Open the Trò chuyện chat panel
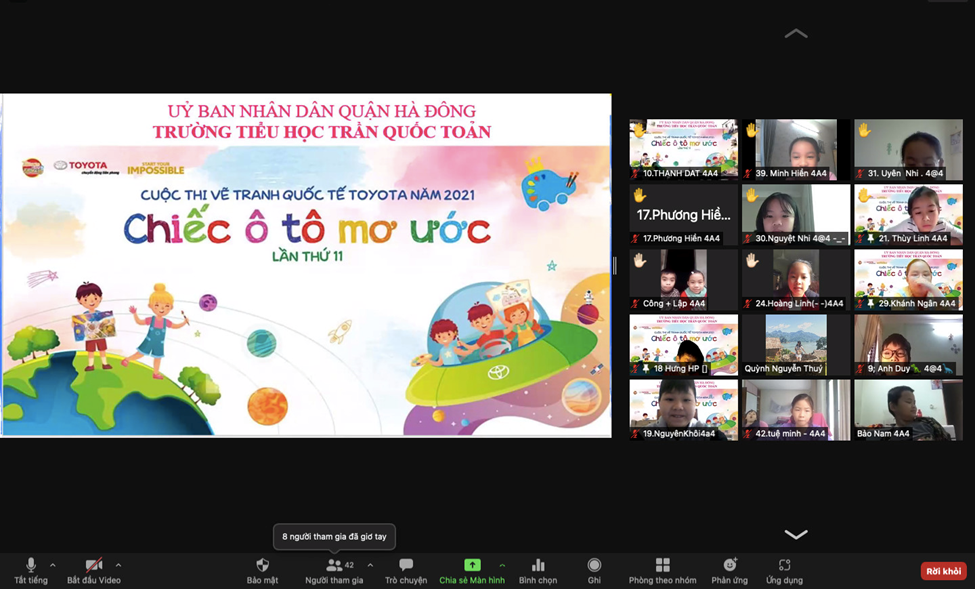The width and height of the screenshot is (975, 589). (406, 565)
